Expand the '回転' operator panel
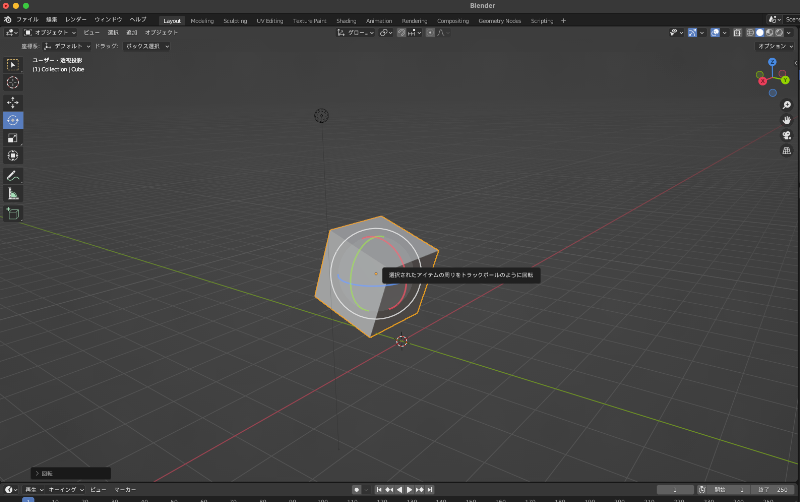 (70, 473)
